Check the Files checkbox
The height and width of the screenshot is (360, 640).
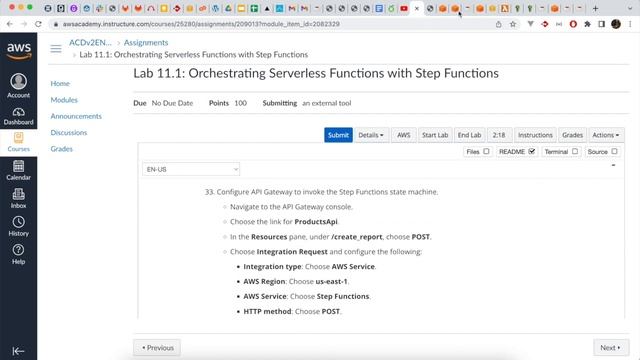tap(486, 151)
